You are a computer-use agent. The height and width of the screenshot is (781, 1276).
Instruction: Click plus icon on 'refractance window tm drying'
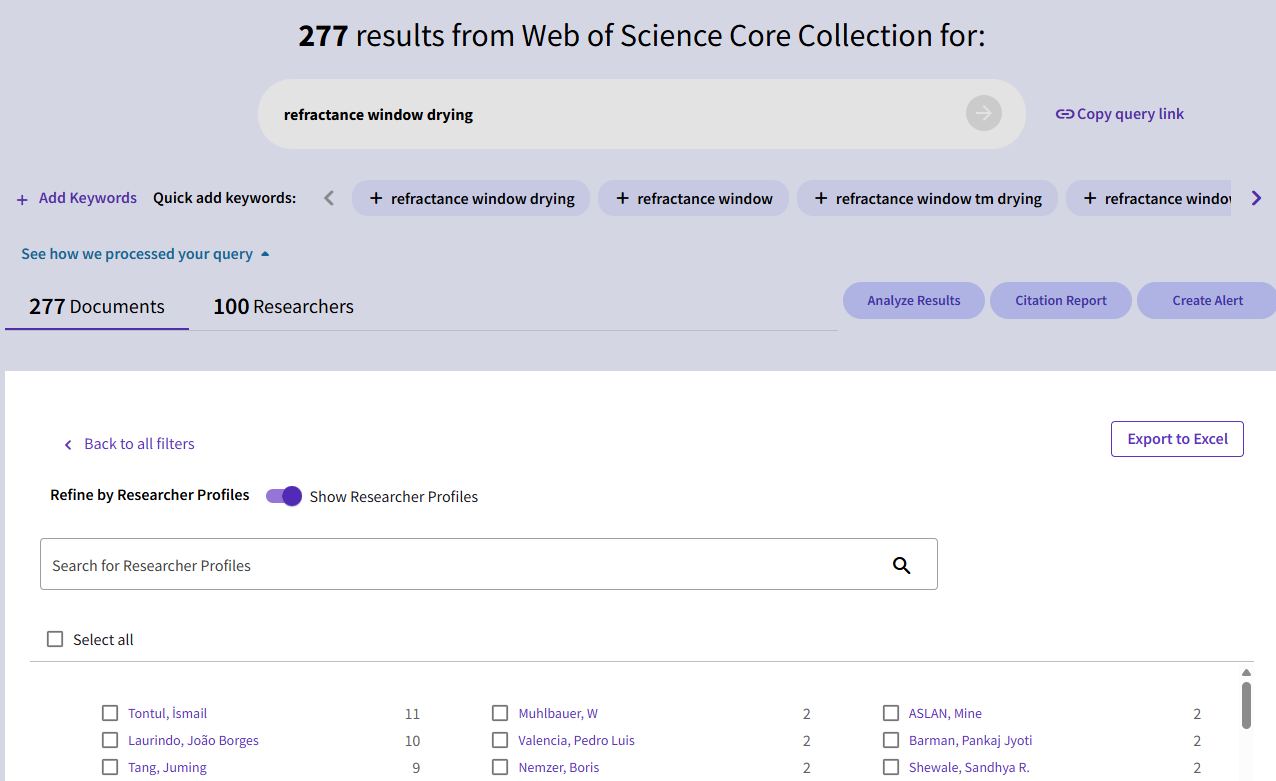(x=821, y=198)
